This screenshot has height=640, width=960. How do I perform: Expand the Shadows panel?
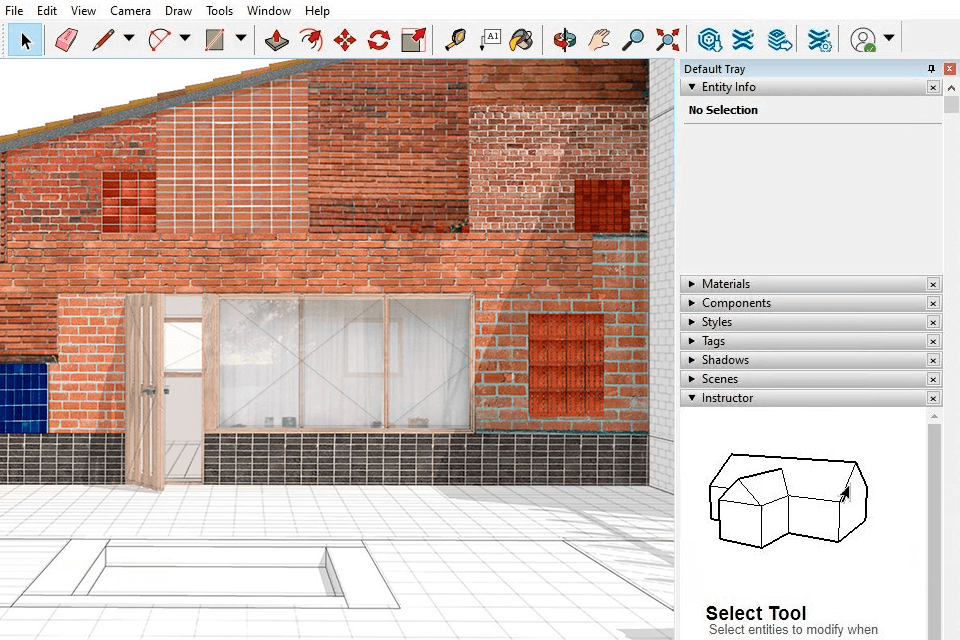point(725,360)
